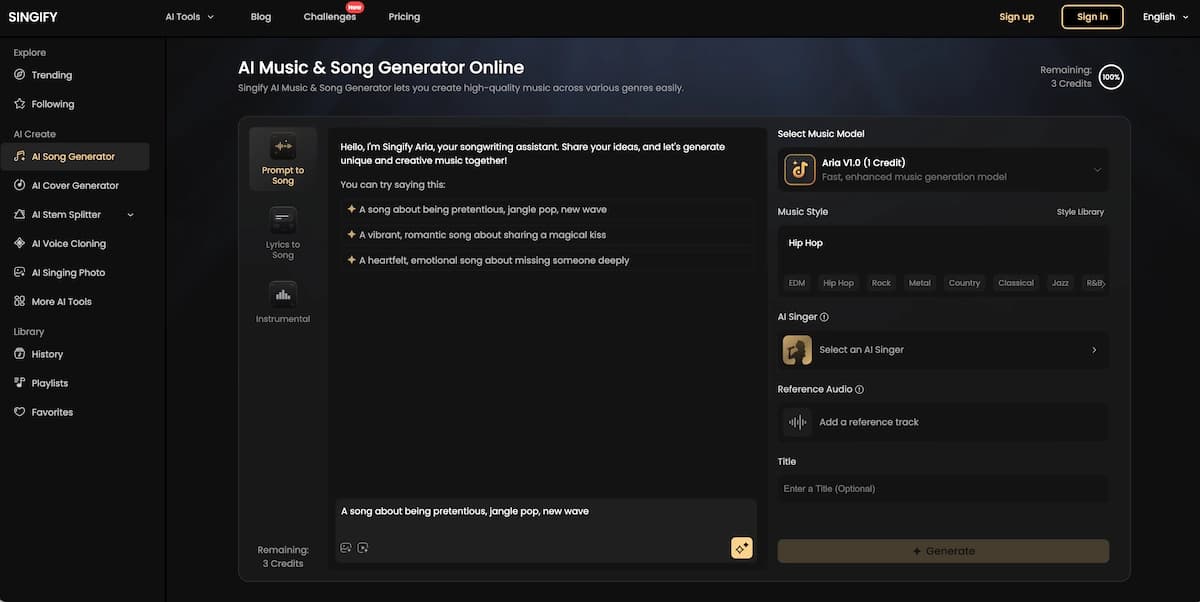Click the AI Singer info icon
Viewport: 1200px width, 602px height.
click(x=824, y=317)
